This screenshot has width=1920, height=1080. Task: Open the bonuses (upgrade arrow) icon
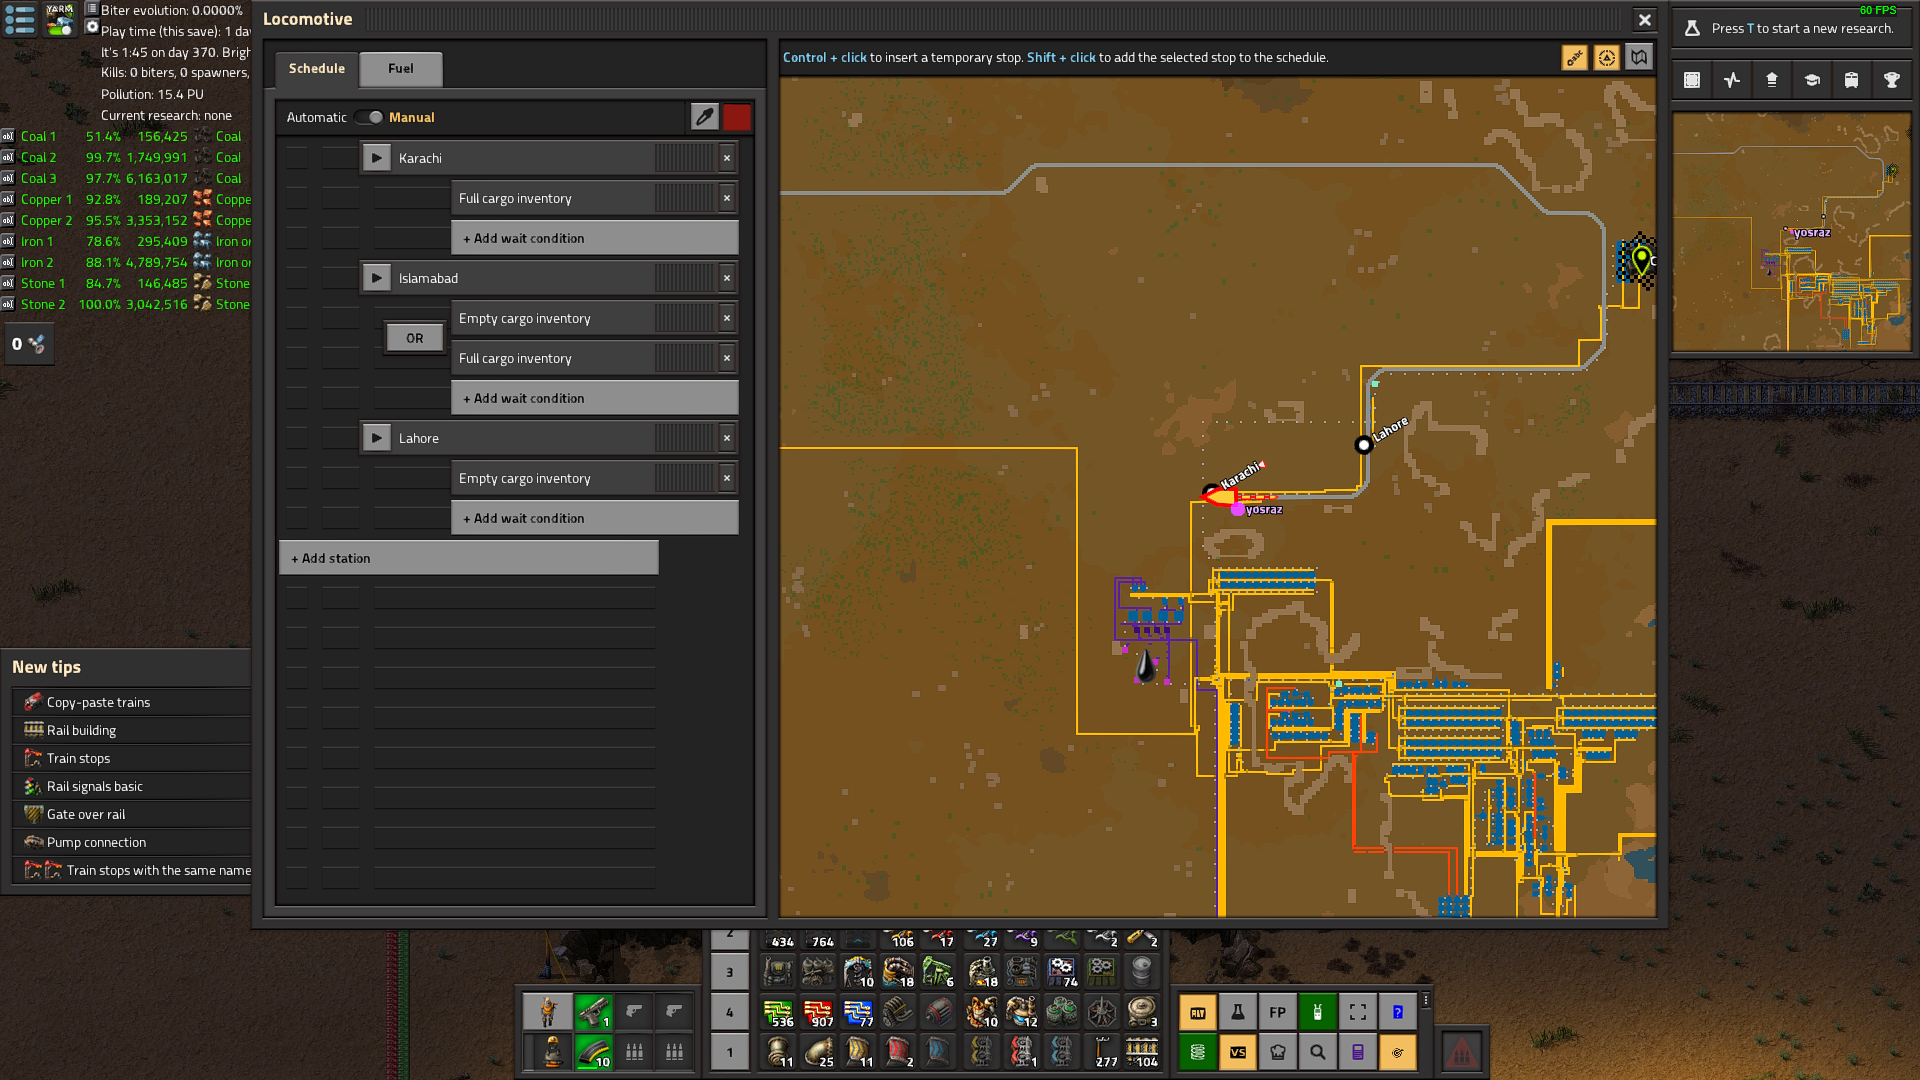[1772, 80]
